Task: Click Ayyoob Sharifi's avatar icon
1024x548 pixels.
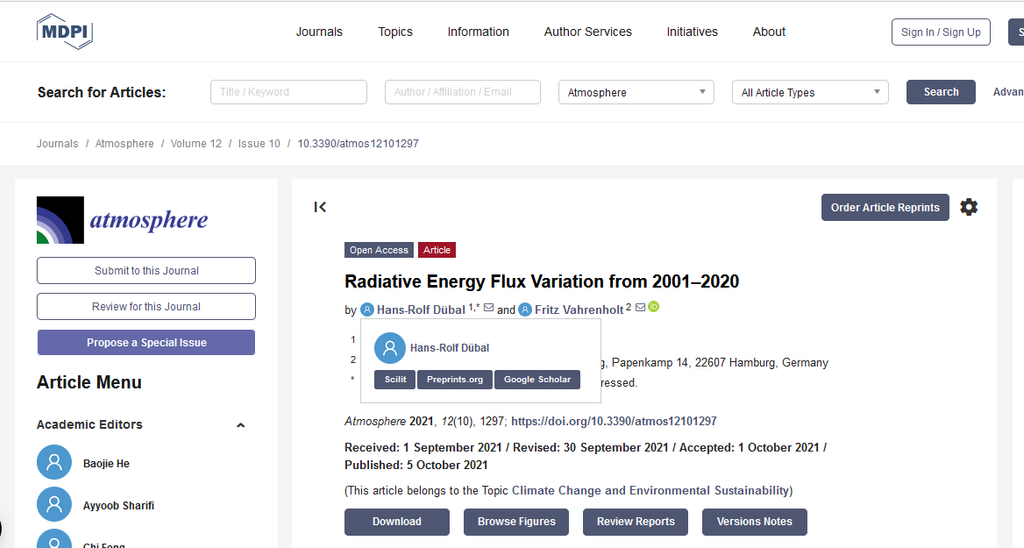Action: point(54,505)
